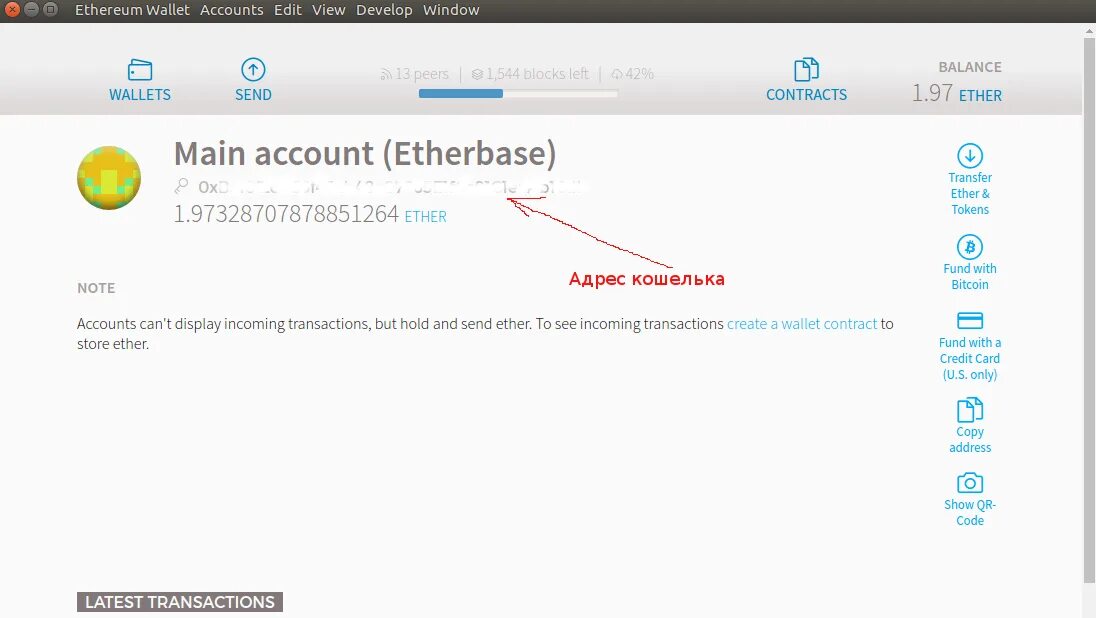Open the View menu
1096x618 pixels.
(329, 10)
